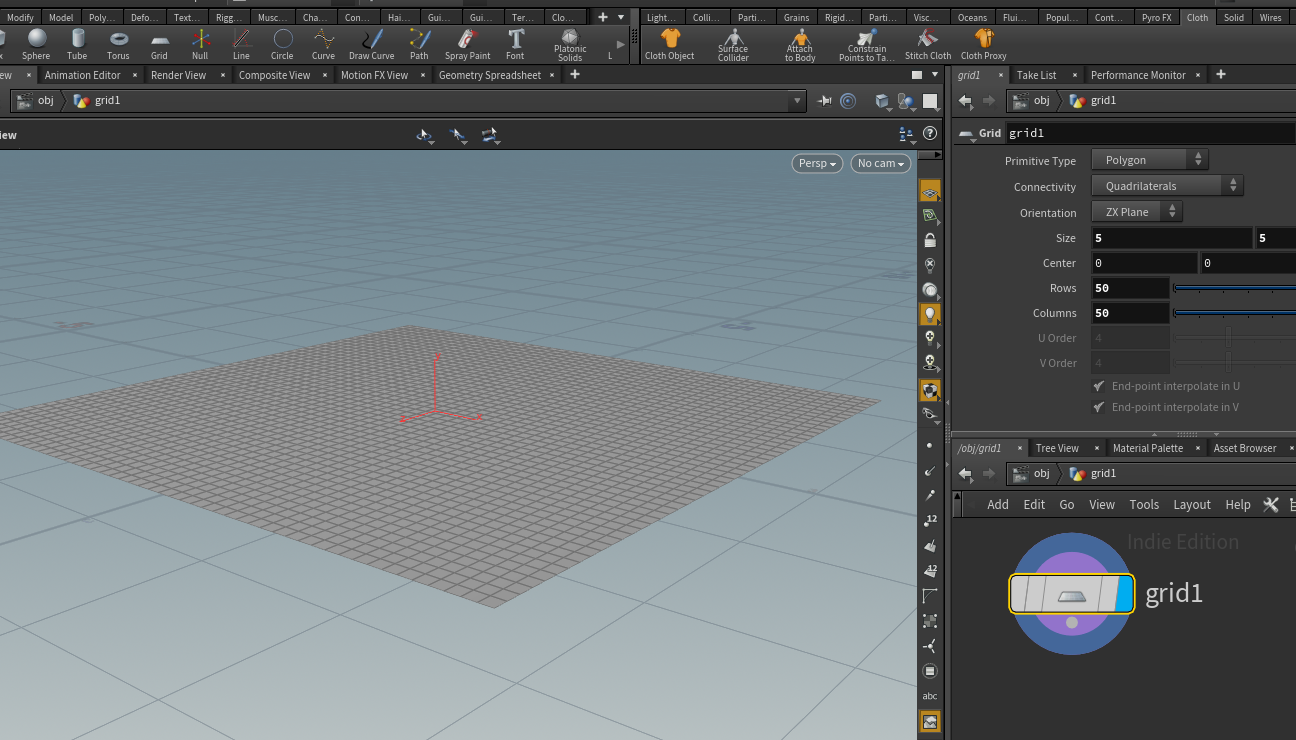Toggle the display flag on grid1 node
Image resolution: width=1296 pixels, height=740 pixels.
coord(1124,594)
